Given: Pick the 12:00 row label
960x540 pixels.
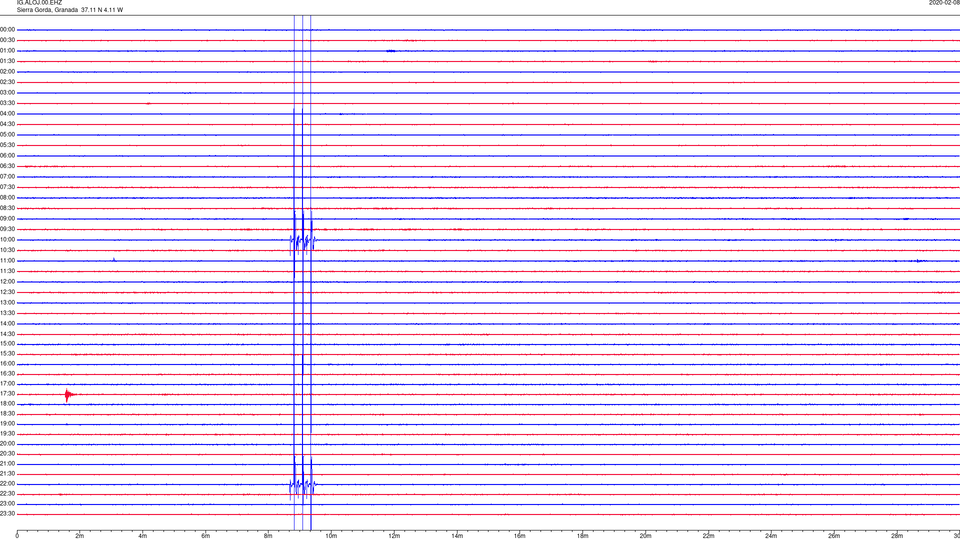Looking at the screenshot, I should (x=7, y=282).
